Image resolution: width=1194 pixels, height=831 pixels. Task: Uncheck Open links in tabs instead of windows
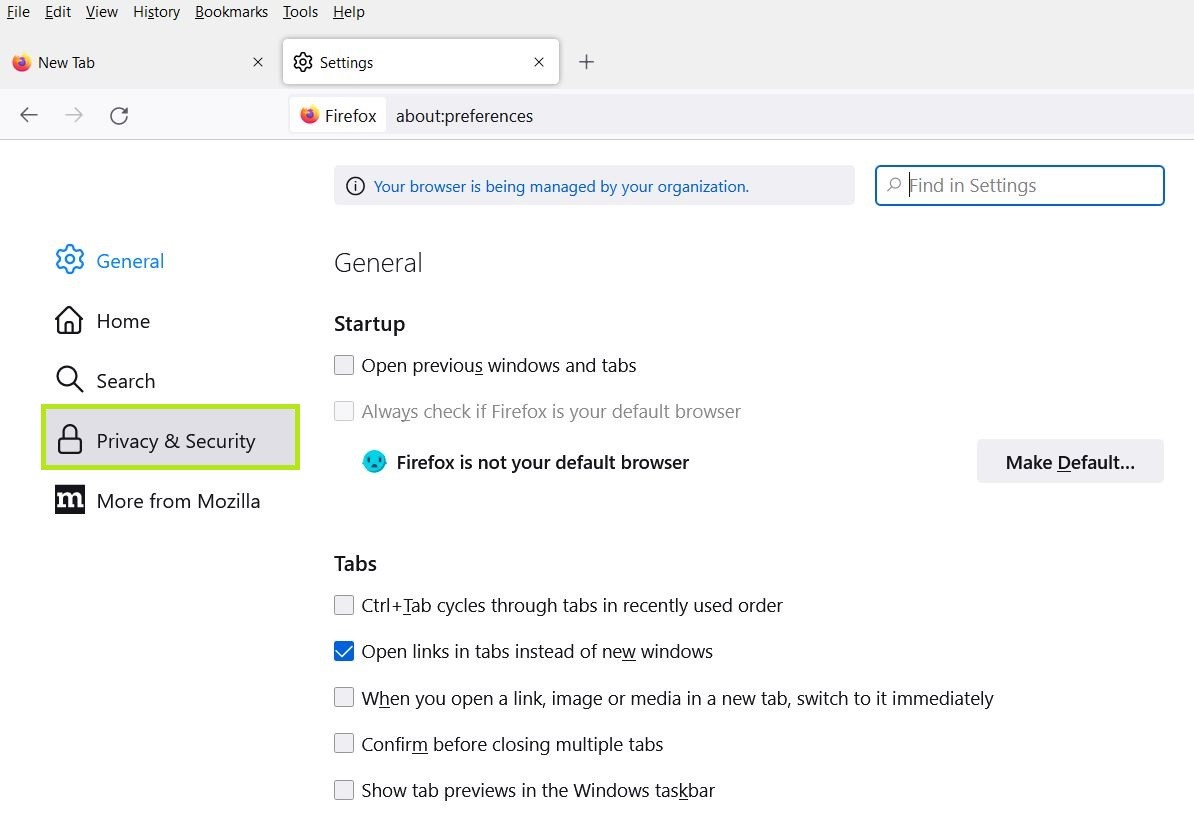click(344, 651)
